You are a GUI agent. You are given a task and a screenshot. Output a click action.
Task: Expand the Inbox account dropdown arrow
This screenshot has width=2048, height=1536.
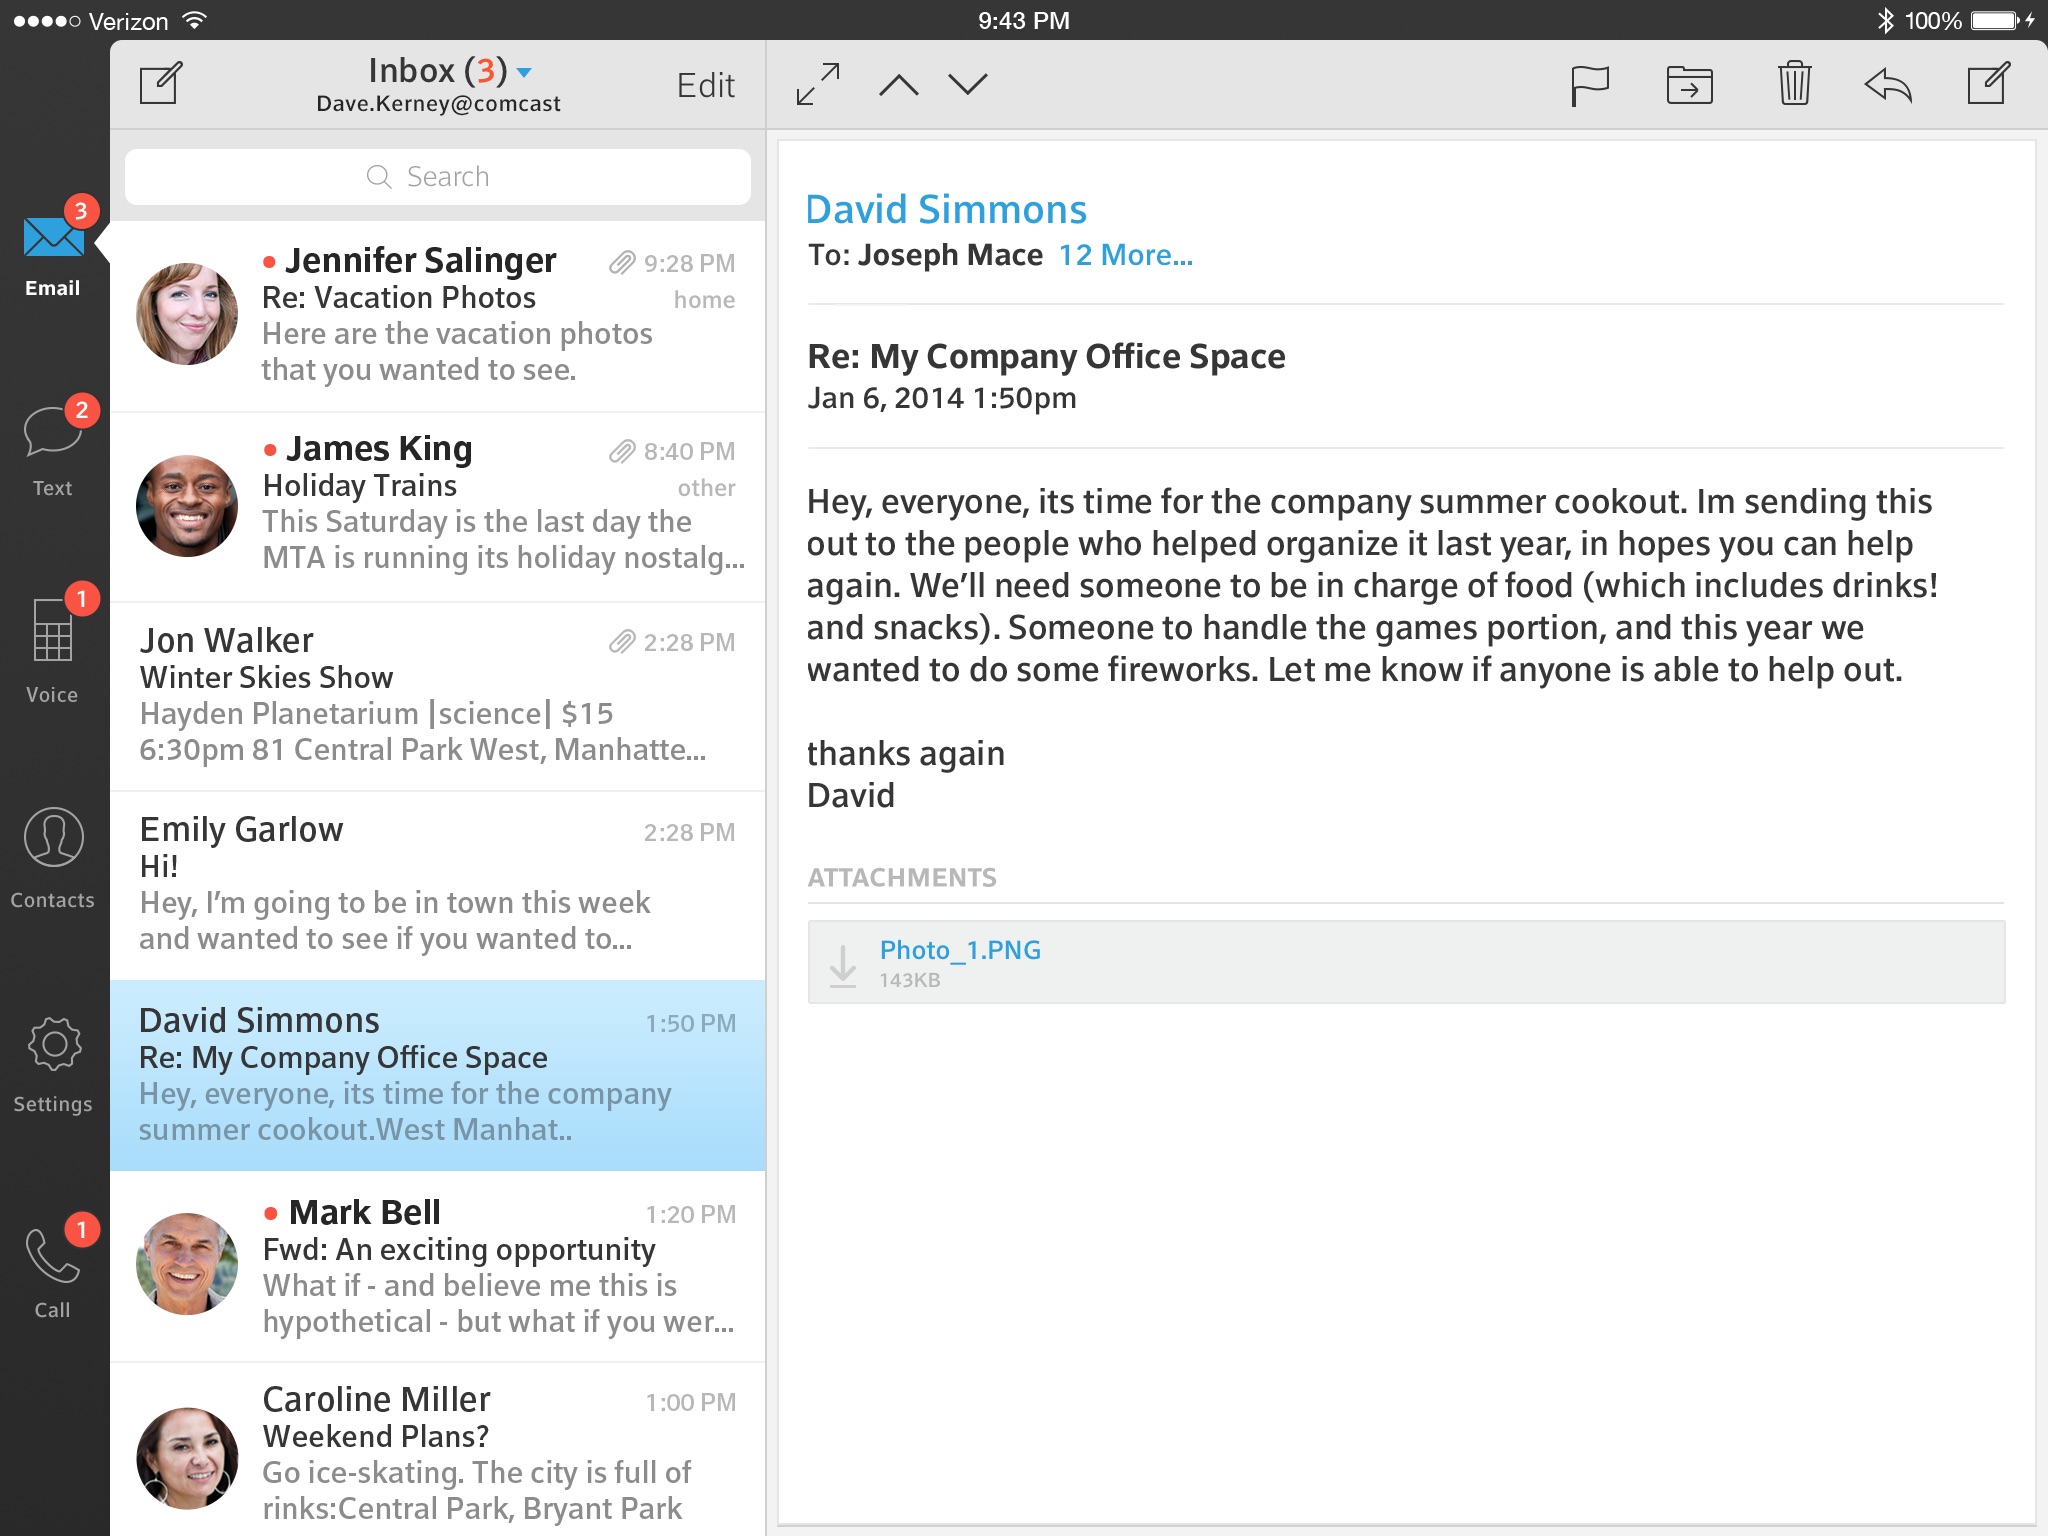[524, 72]
